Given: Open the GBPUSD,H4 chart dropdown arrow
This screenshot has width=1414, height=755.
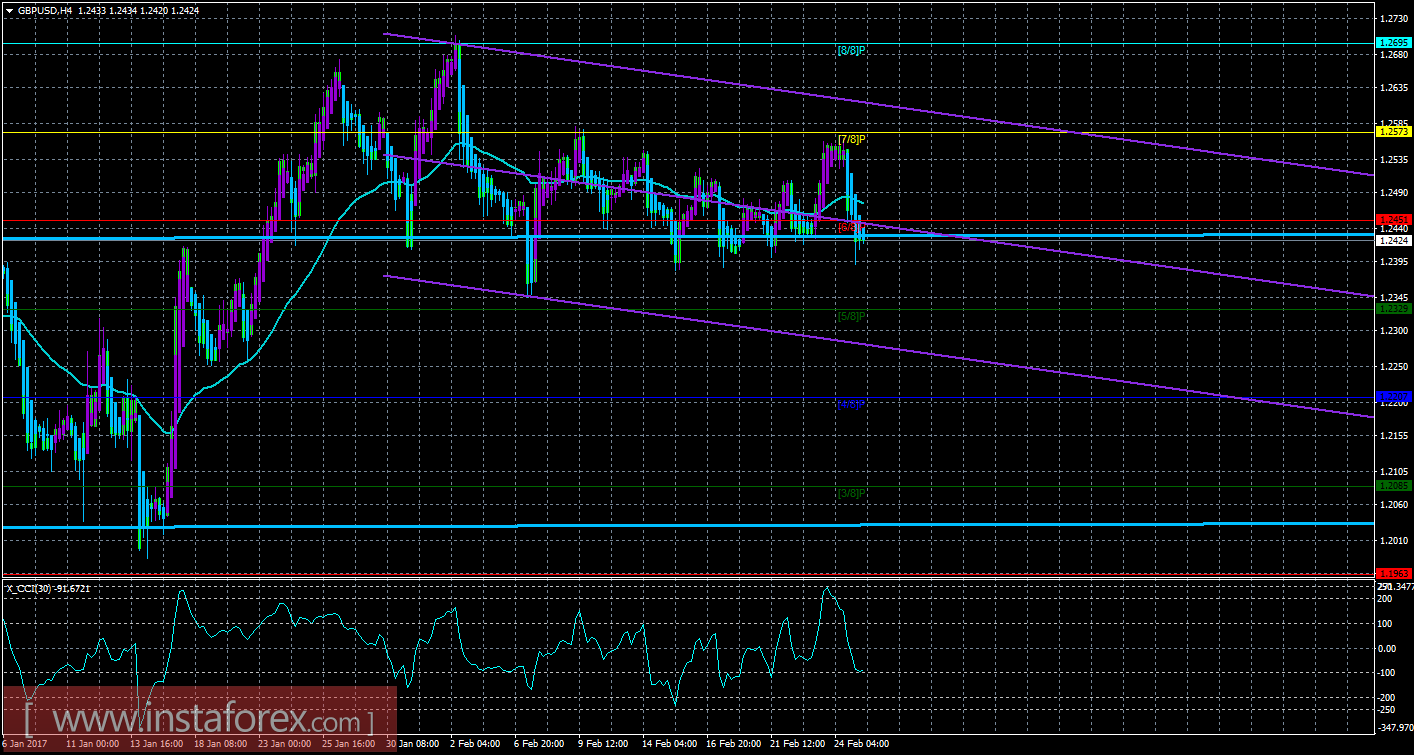Looking at the screenshot, I should (x=10, y=13).
